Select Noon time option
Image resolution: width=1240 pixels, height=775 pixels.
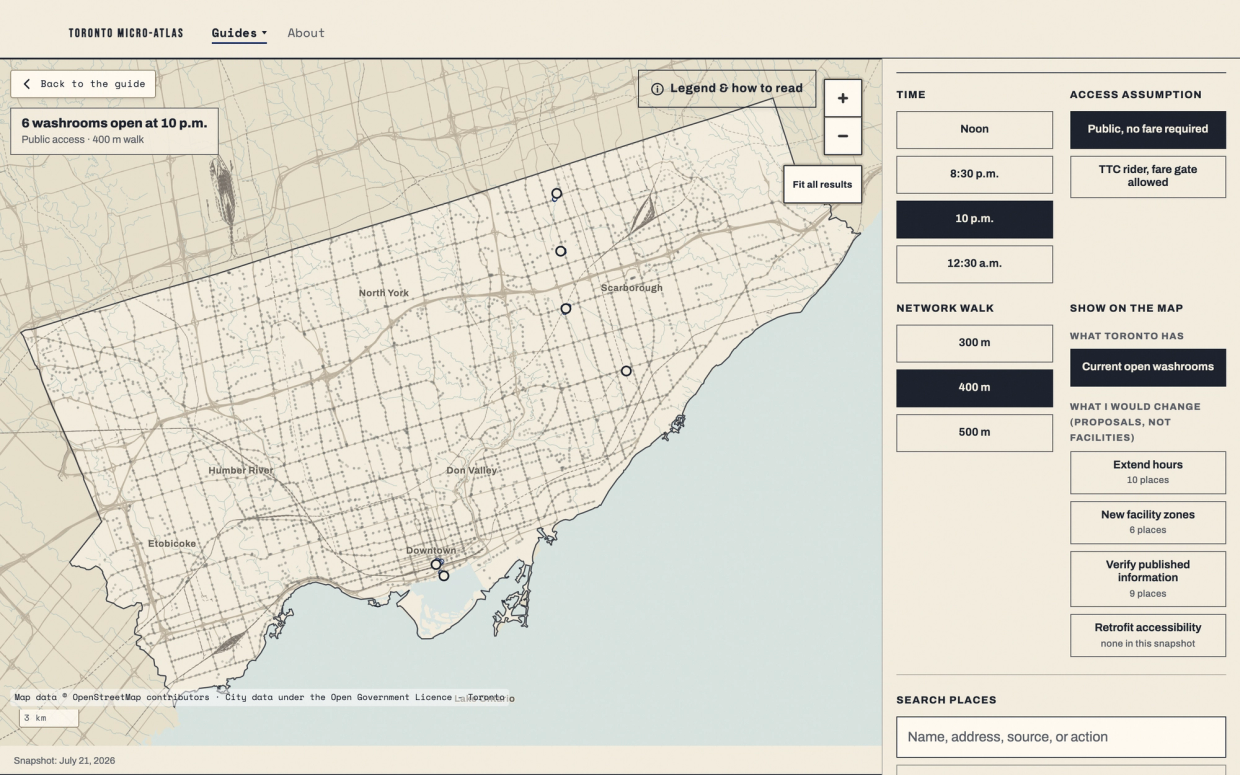(974, 129)
